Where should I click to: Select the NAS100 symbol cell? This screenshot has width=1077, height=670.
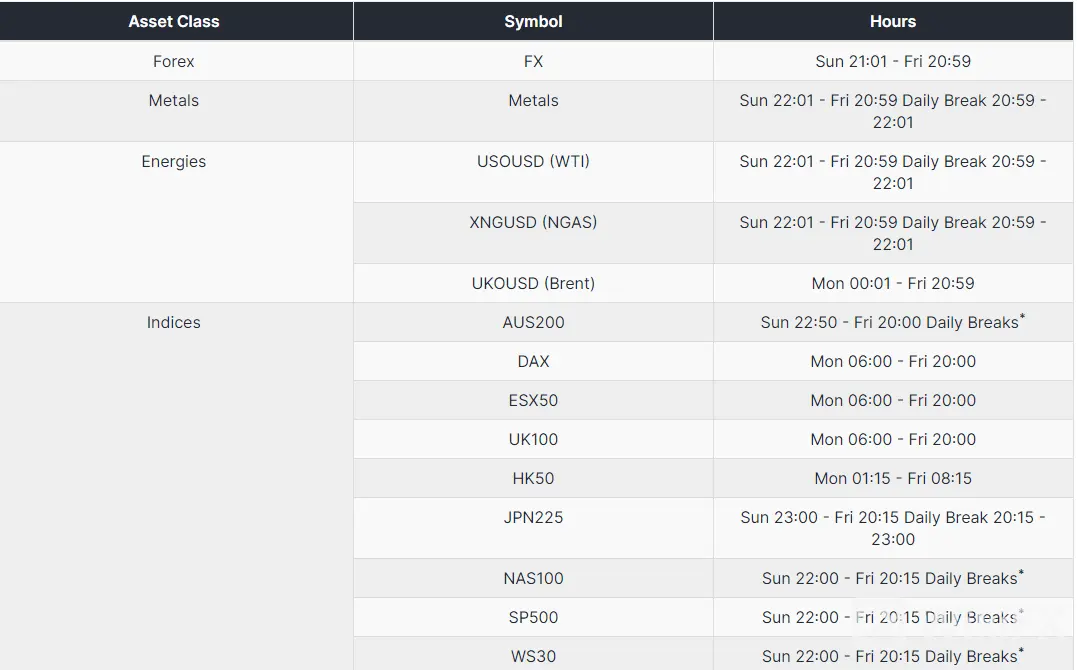click(x=533, y=579)
